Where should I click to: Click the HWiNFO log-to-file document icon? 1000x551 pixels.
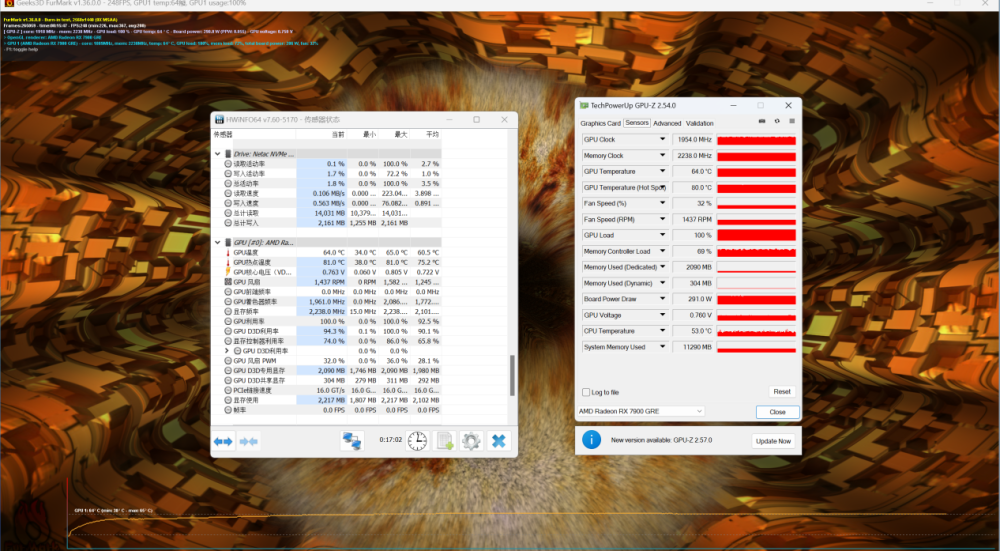click(445, 441)
